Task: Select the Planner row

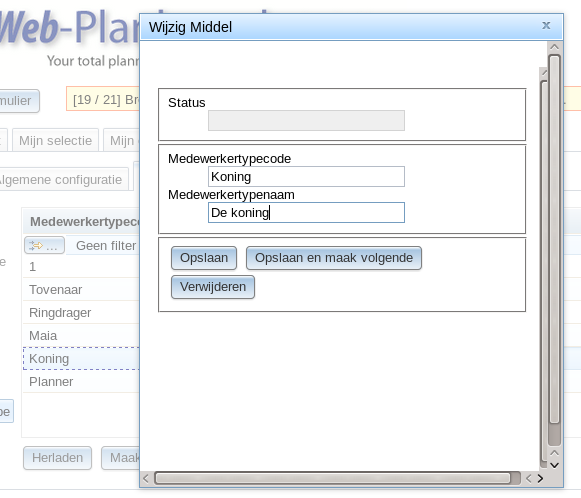Action: click(x=81, y=381)
